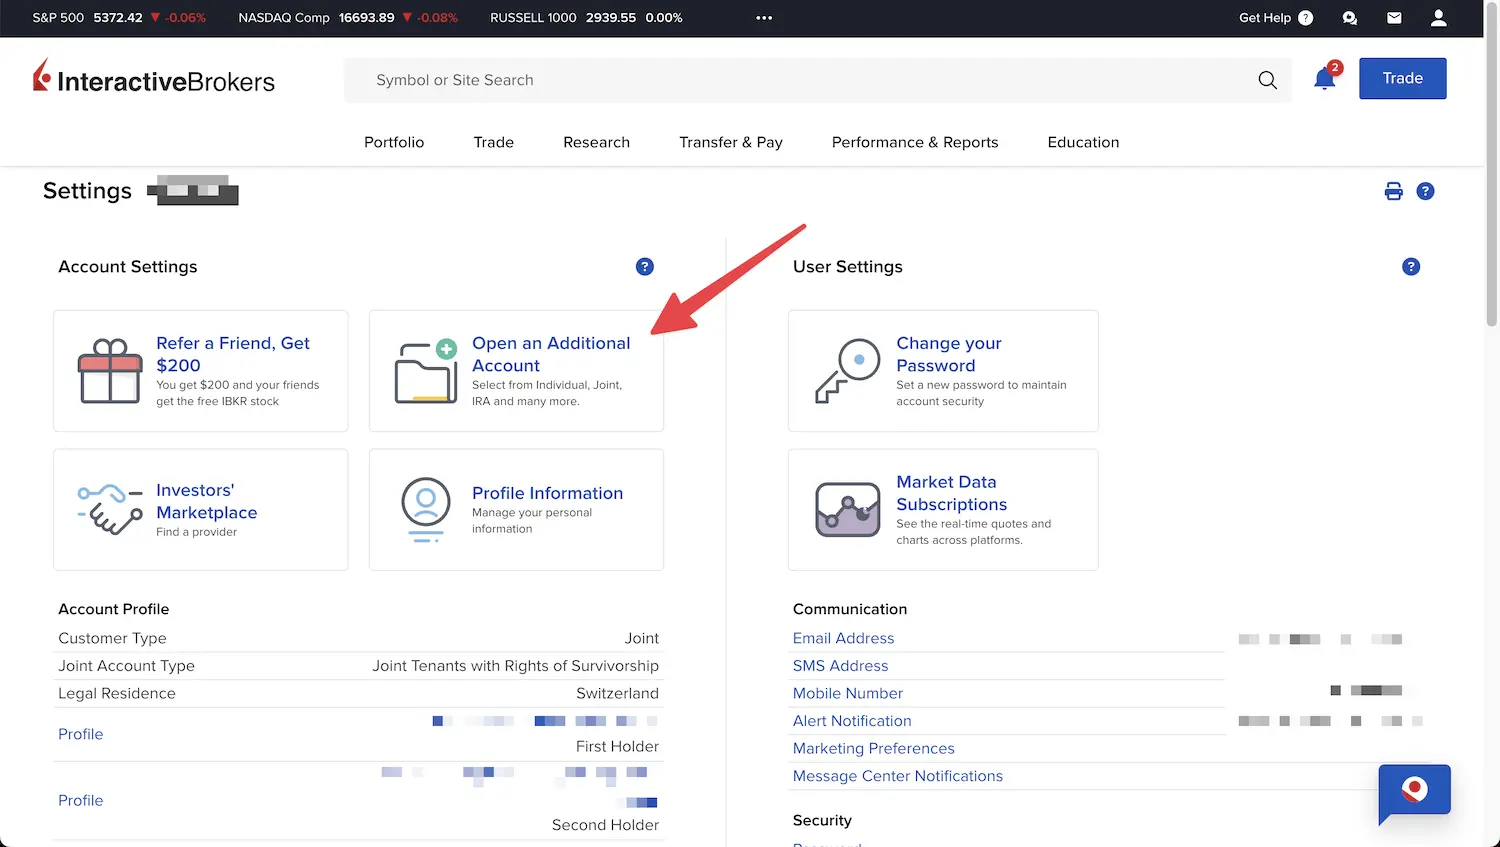This screenshot has height=847, width=1500.
Task: Click the key password icon
Action: point(848,370)
